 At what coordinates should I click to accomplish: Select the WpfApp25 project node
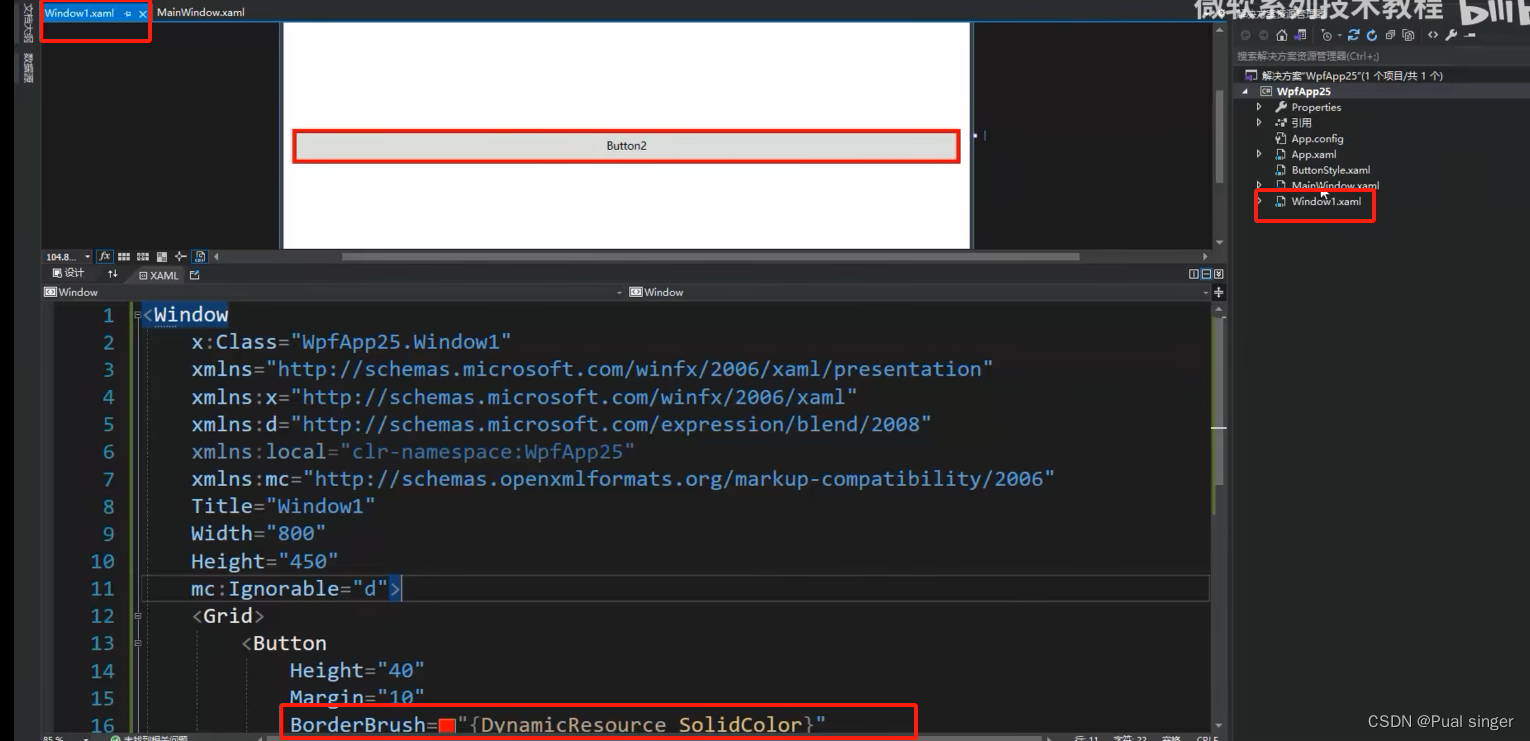(x=1303, y=91)
